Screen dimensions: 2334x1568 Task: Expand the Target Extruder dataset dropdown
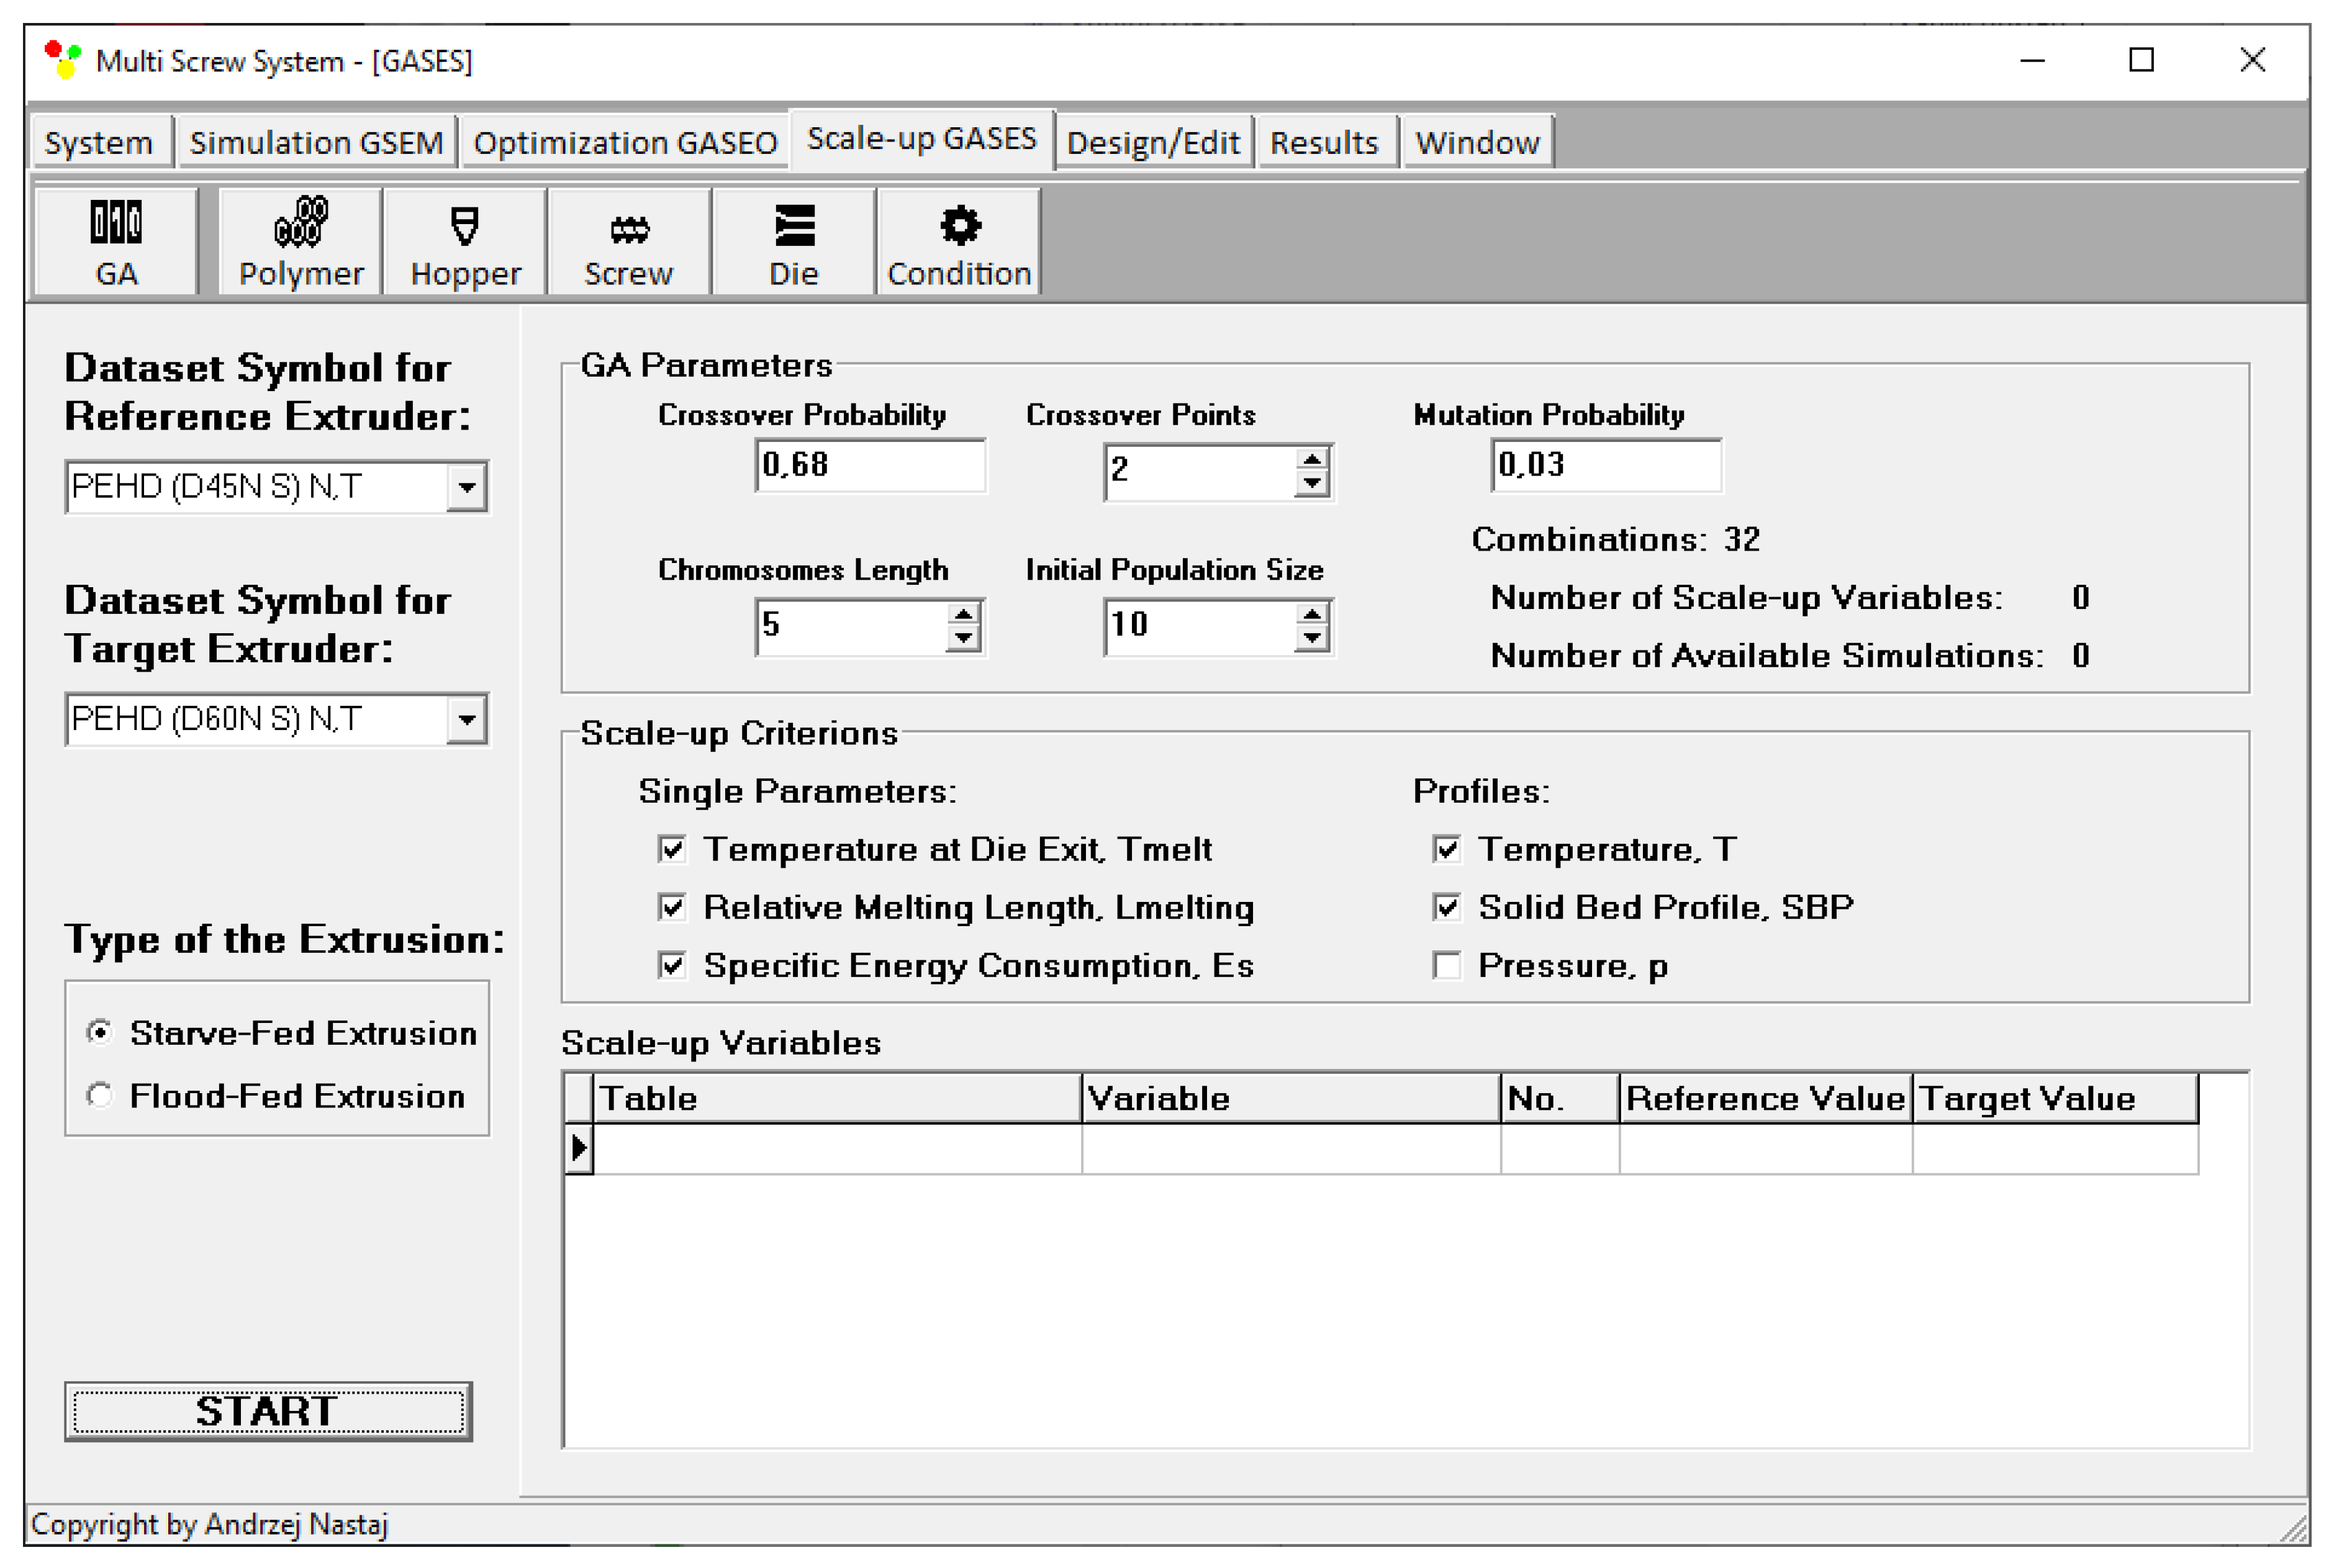coord(466,720)
